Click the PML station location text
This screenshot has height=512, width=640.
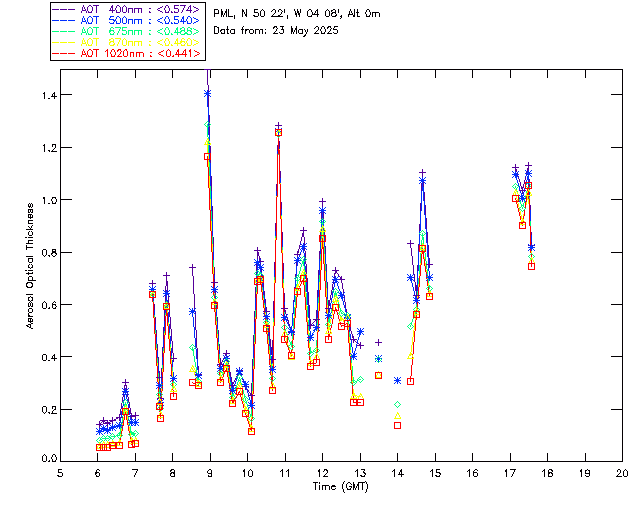pos(297,14)
